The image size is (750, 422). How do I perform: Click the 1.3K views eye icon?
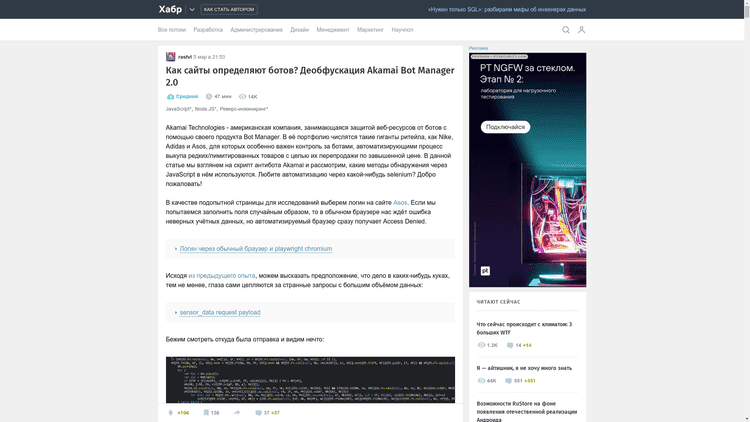pyautogui.click(x=481, y=345)
